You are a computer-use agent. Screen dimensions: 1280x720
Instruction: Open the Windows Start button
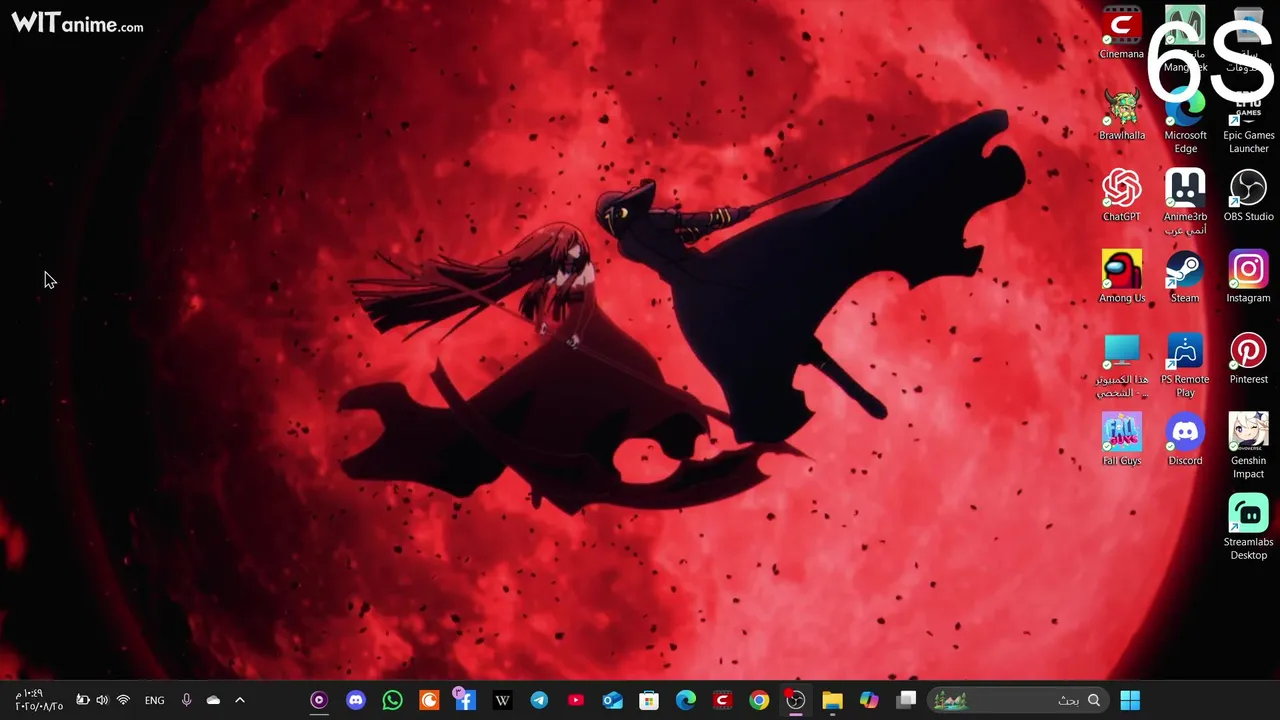point(1130,700)
